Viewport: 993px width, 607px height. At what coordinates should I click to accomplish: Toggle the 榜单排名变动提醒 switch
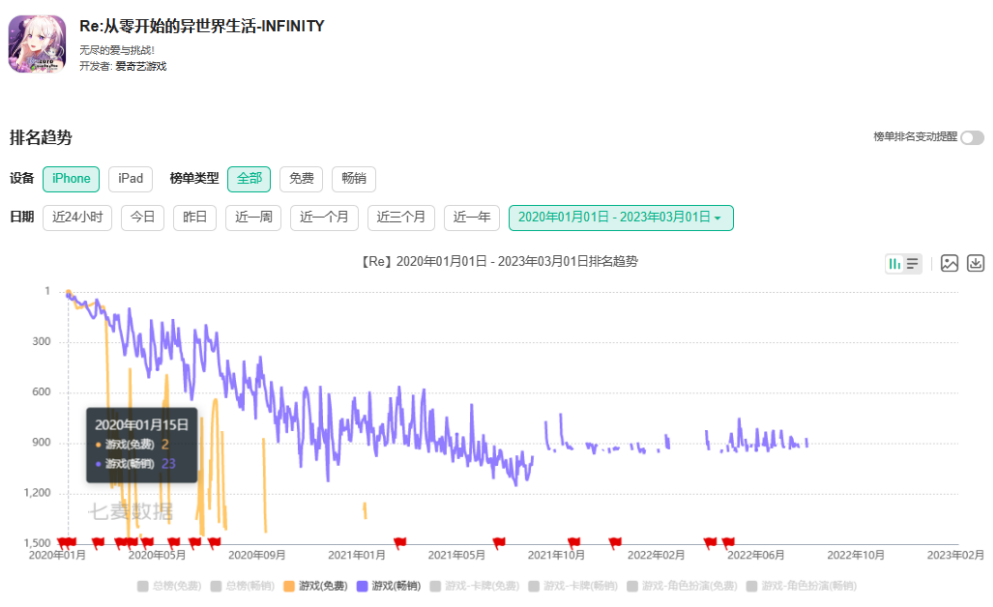[972, 137]
